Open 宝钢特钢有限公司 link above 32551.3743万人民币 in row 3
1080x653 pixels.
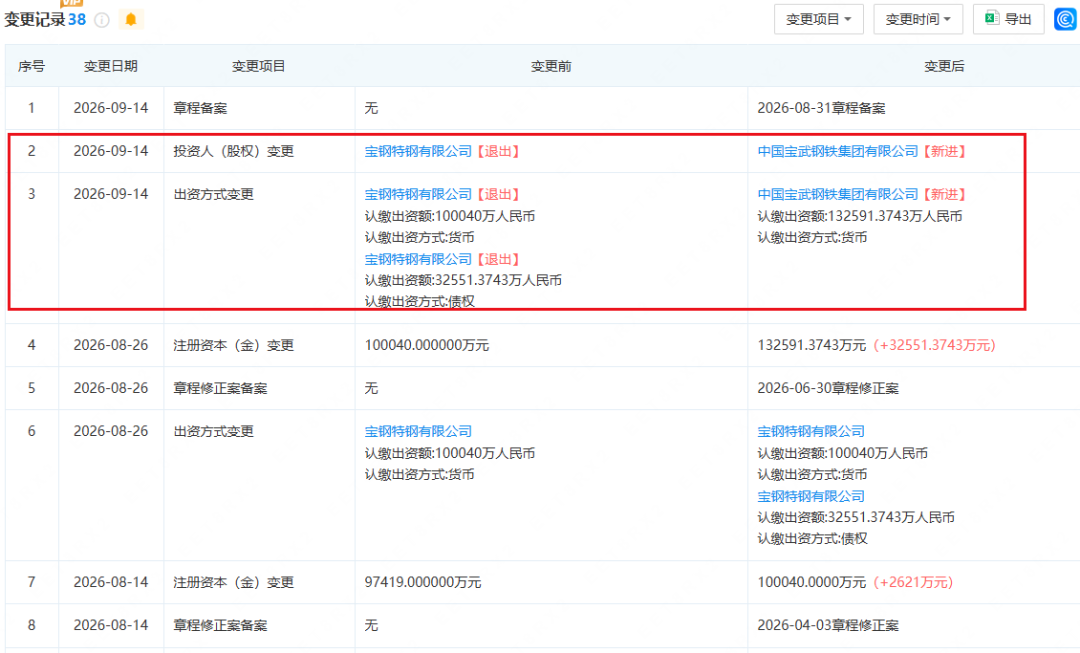(x=418, y=259)
